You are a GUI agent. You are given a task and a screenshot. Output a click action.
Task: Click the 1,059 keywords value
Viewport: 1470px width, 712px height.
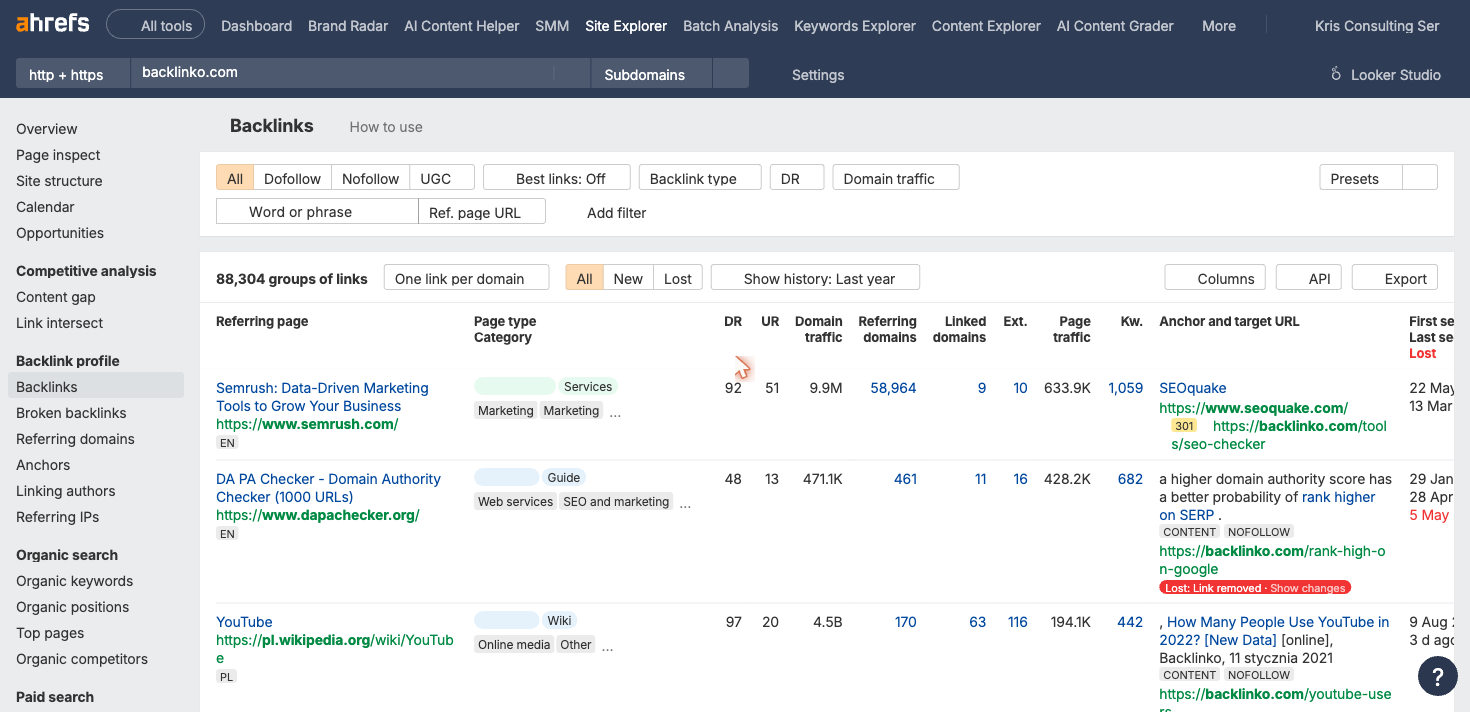pos(1125,388)
